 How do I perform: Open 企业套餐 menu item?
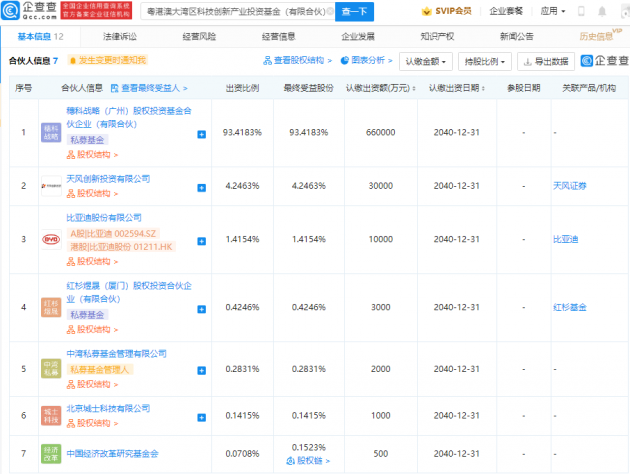coord(506,11)
